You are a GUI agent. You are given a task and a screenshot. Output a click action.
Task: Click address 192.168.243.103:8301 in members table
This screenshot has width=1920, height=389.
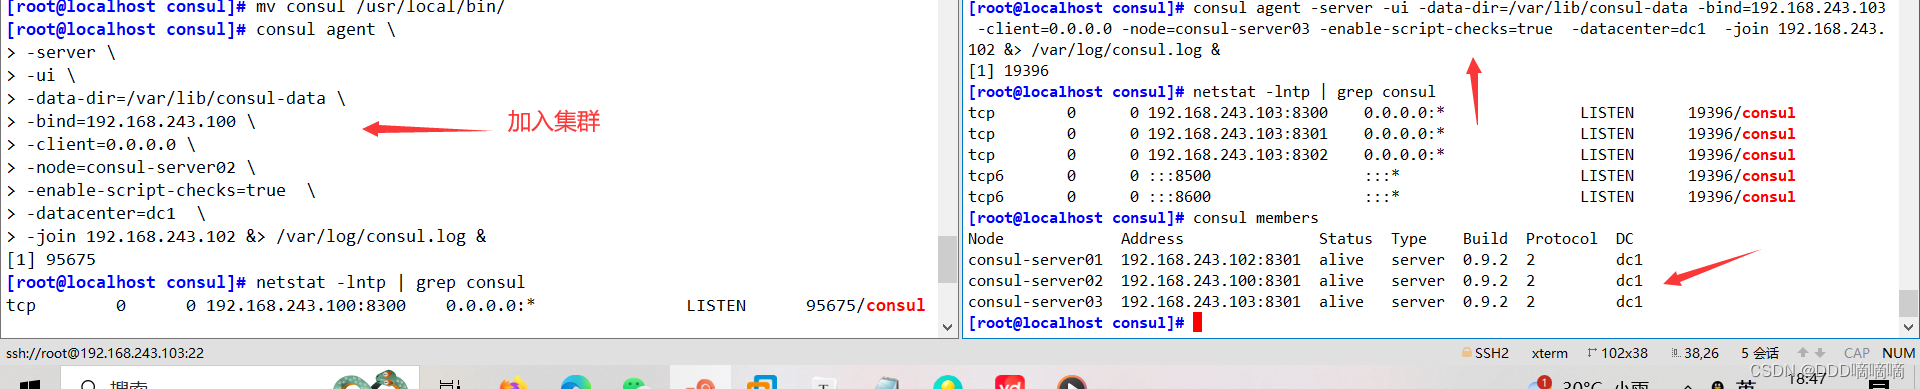pos(1210,302)
